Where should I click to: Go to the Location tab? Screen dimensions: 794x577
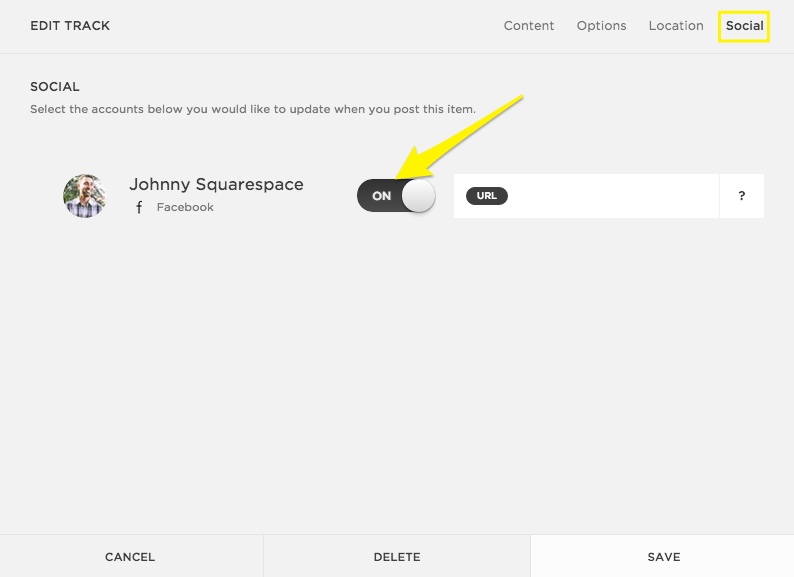[676, 26]
